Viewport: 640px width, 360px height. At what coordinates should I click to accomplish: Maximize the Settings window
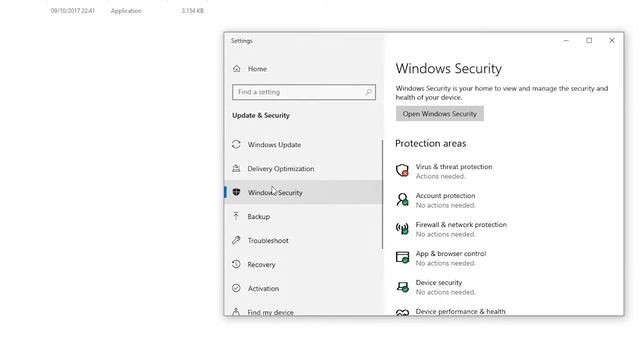click(x=589, y=40)
